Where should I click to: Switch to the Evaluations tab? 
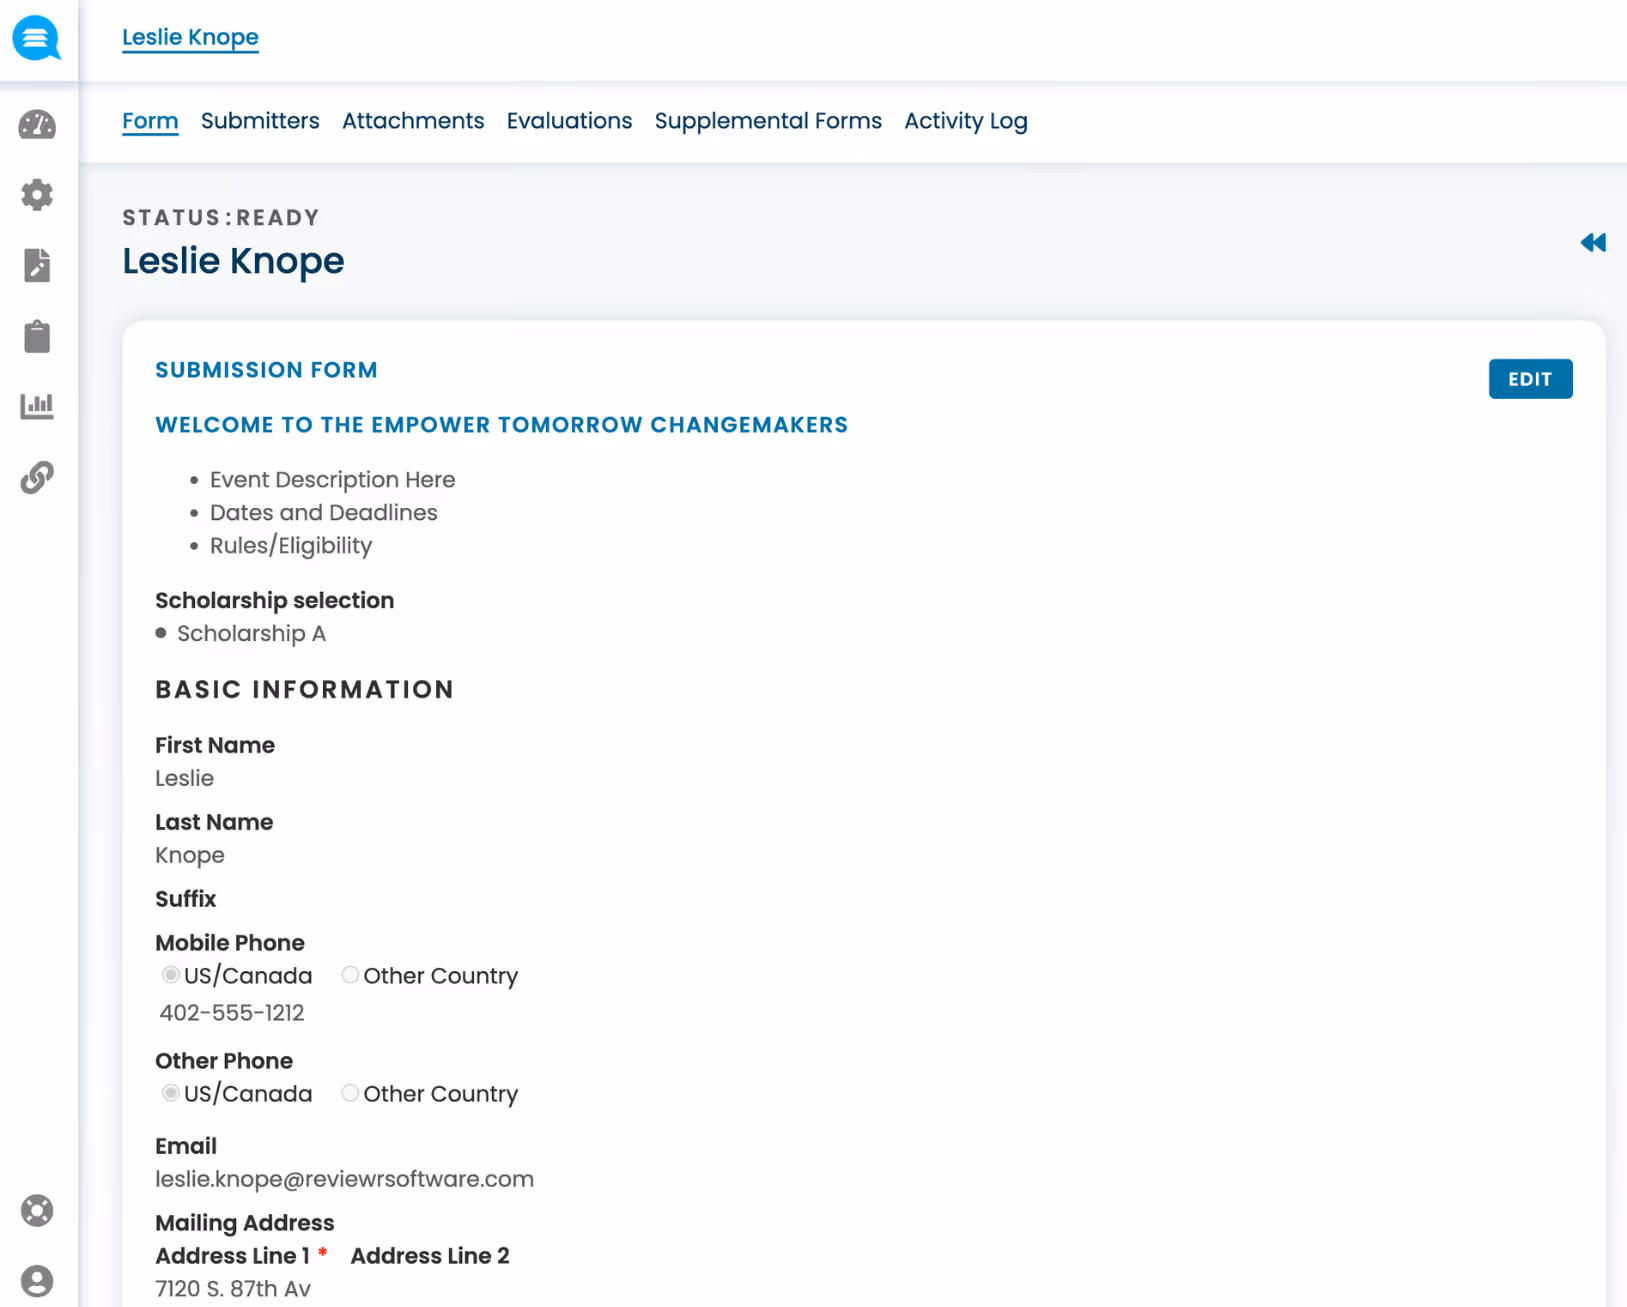pyautogui.click(x=569, y=121)
